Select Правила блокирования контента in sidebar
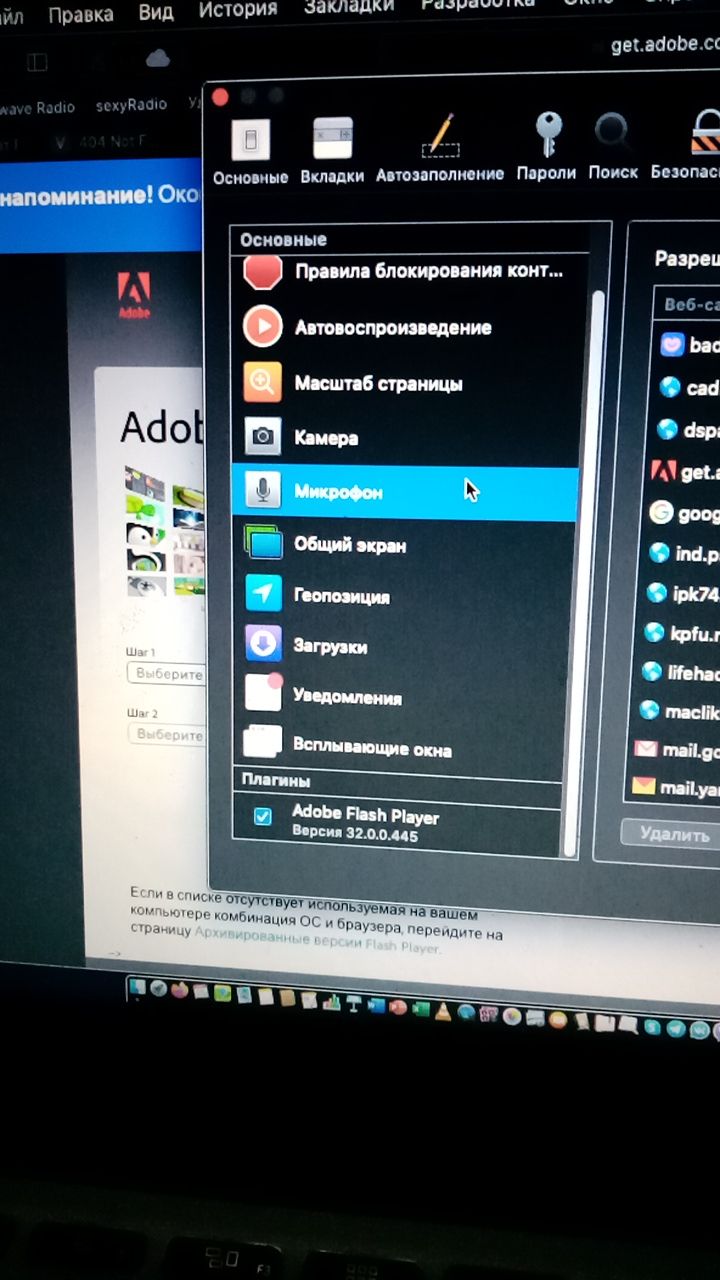 click(405, 271)
